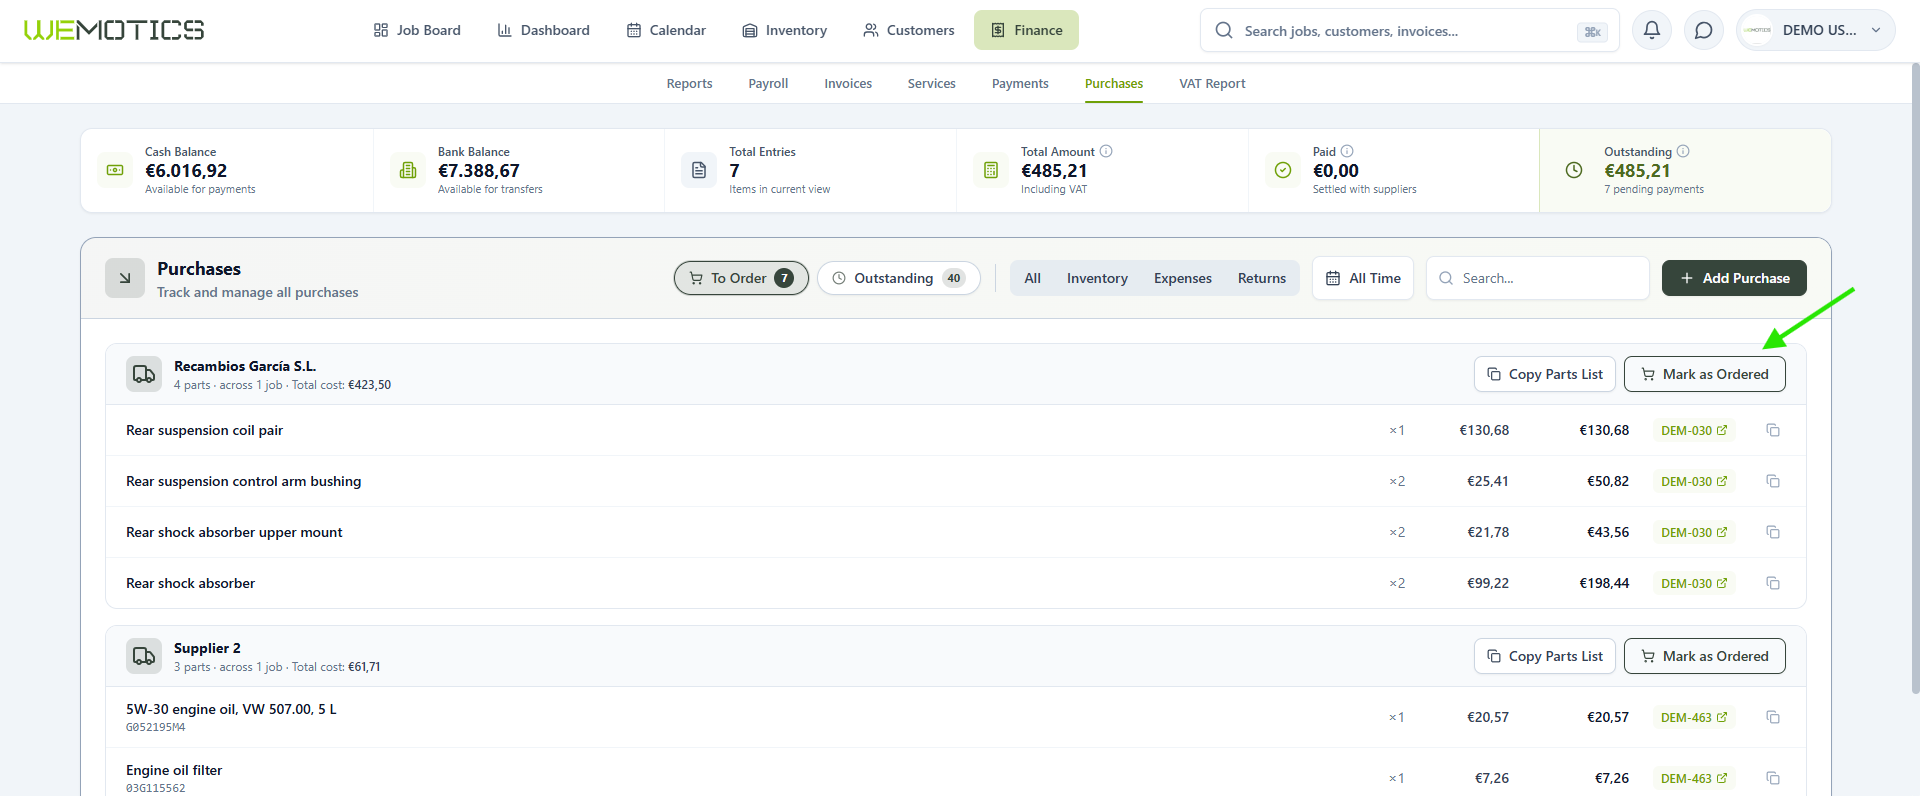The height and width of the screenshot is (796, 1920).
Task: Copy the Rear shock absorber upper mount row
Action: click(x=1773, y=532)
